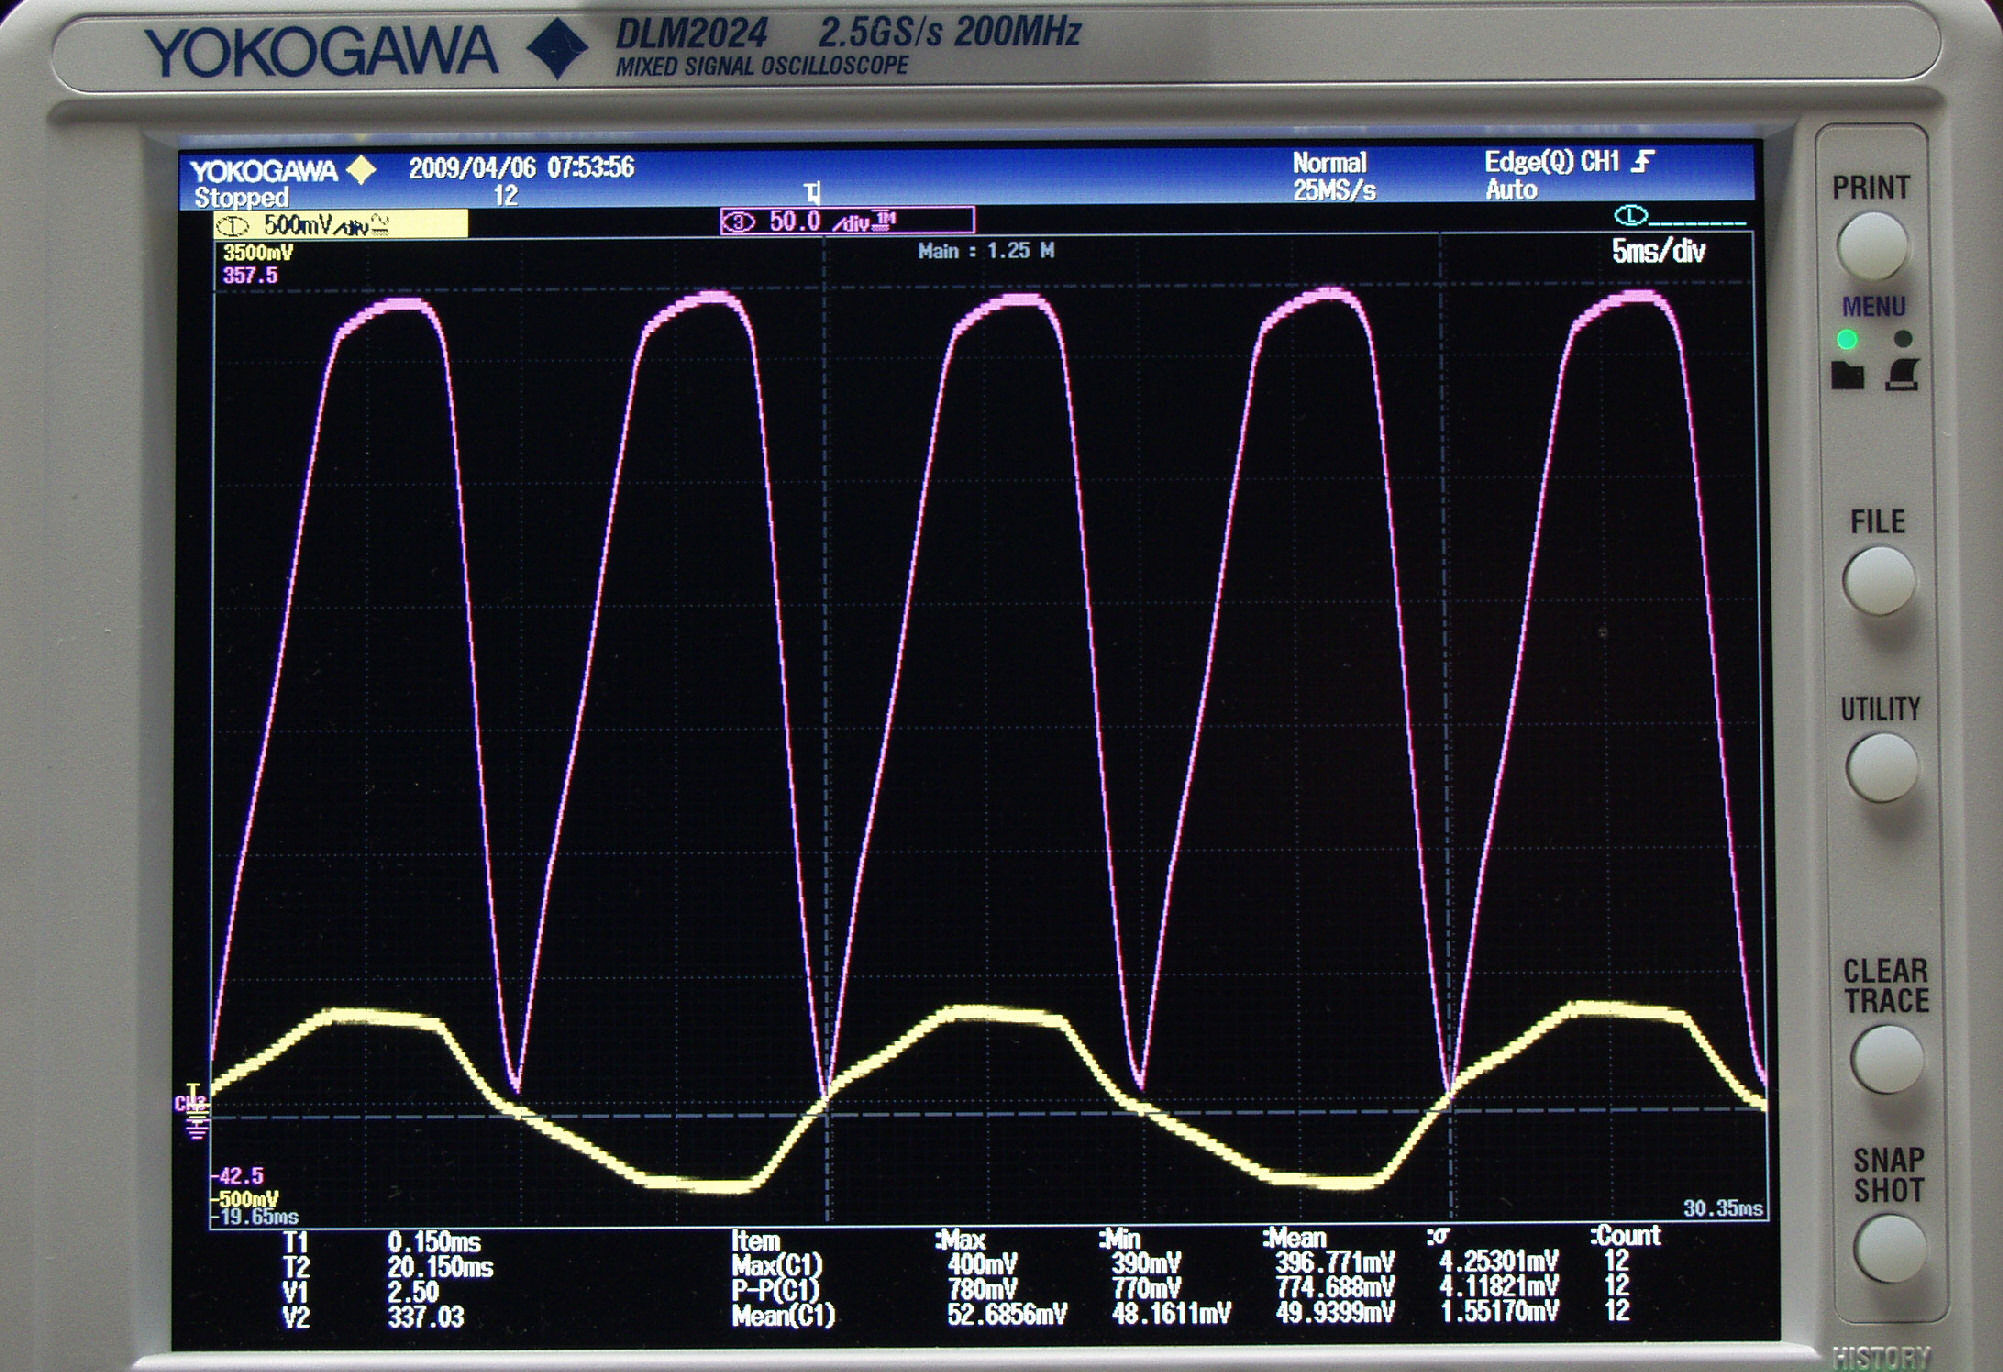Click the printer icon under MENU
Image resolution: width=2003 pixels, height=1372 pixels.
tap(1901, 375)
